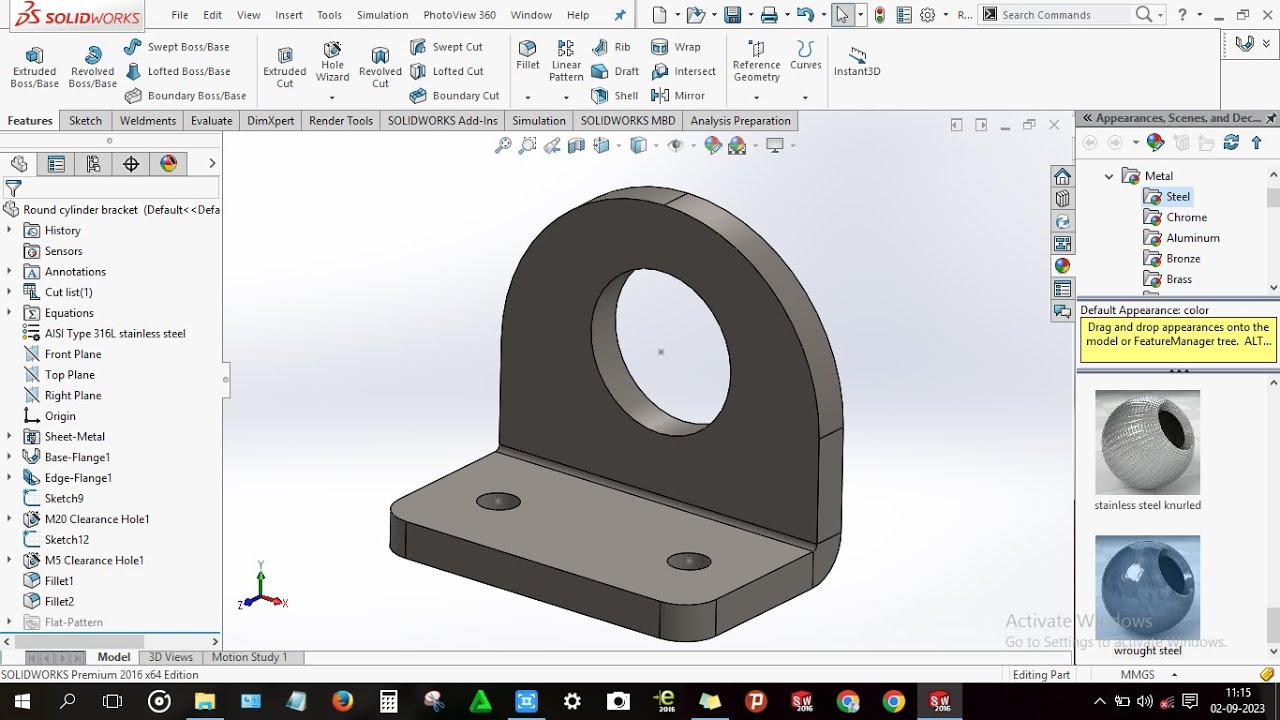Open the Tools menu
The width and height of the screenshot is (1280, 720).
click(x=329, y=15)
